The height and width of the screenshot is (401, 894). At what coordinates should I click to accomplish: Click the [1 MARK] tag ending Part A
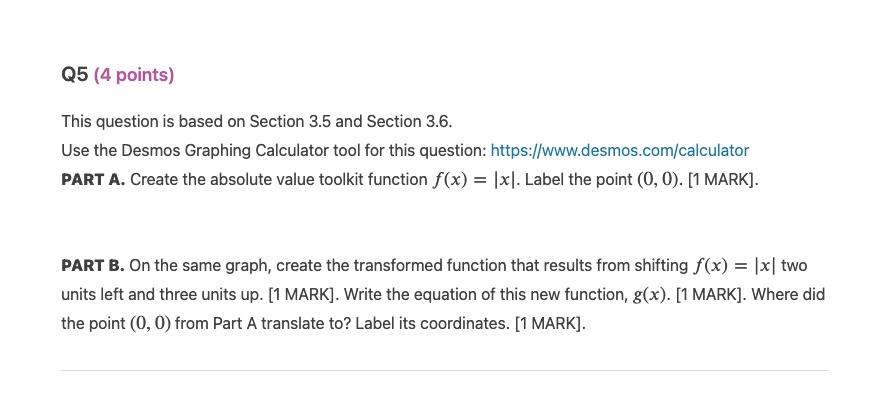coord(723,180)
